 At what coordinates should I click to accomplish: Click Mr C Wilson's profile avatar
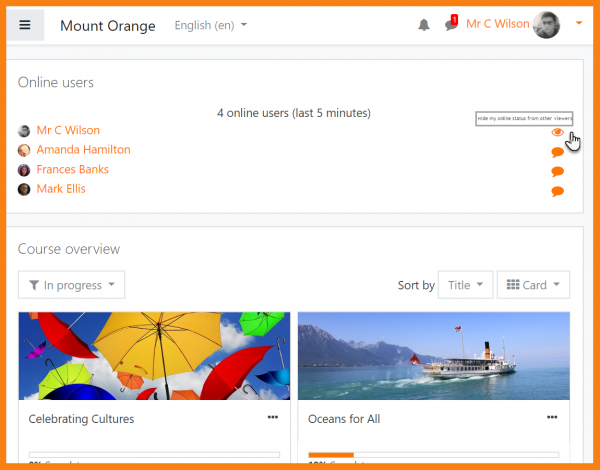click(x=546, y=25)
